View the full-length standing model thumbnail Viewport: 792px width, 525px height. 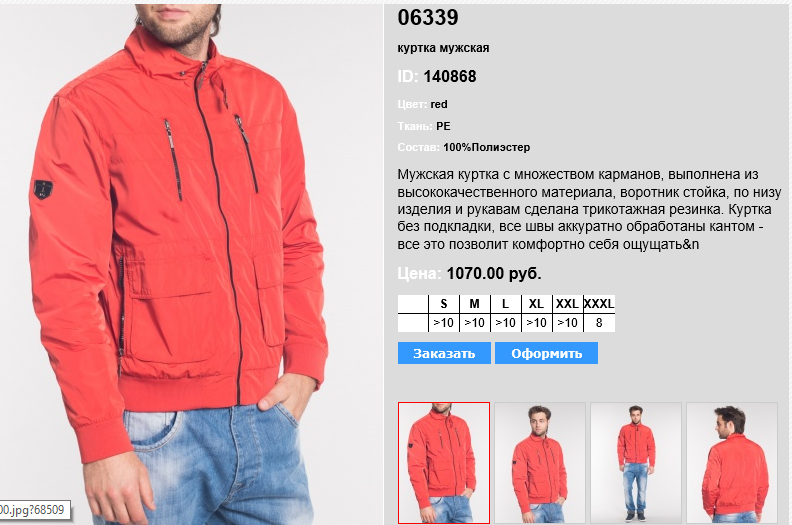[x=636, y=463]
